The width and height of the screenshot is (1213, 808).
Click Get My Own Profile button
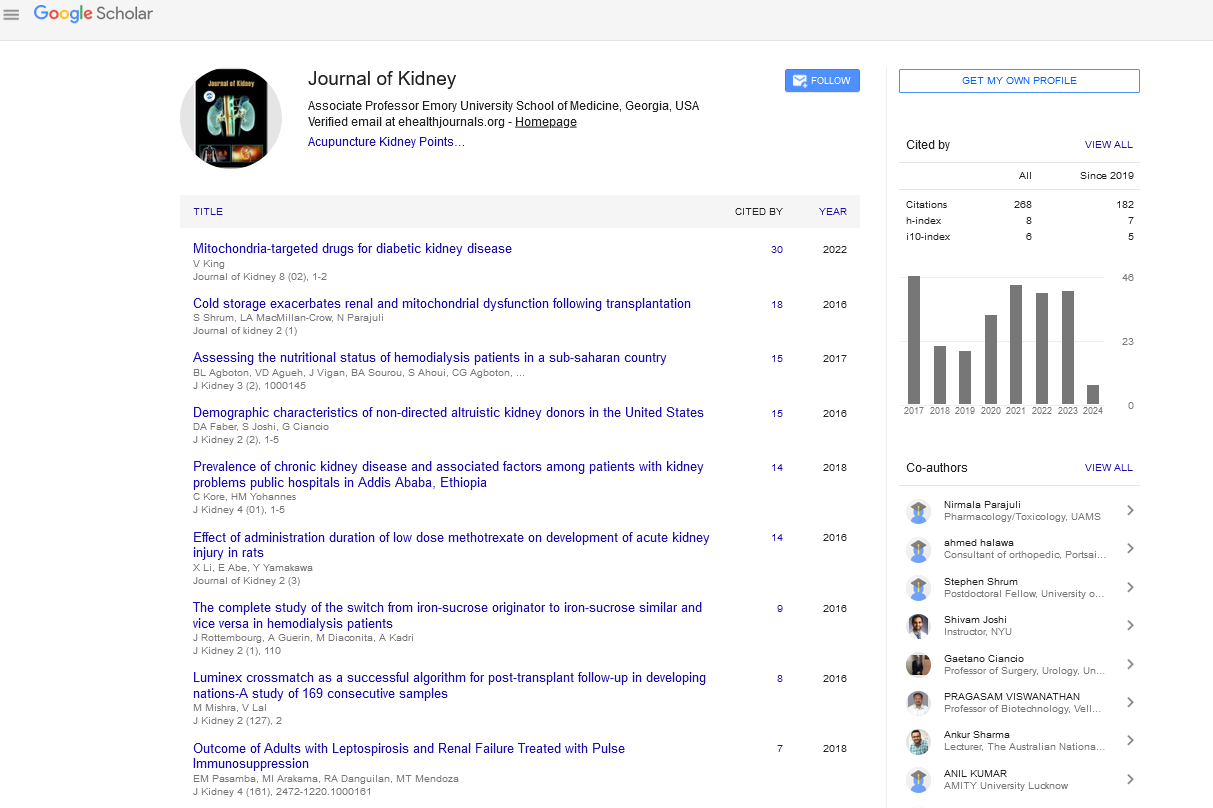(x=1018, y=81)
